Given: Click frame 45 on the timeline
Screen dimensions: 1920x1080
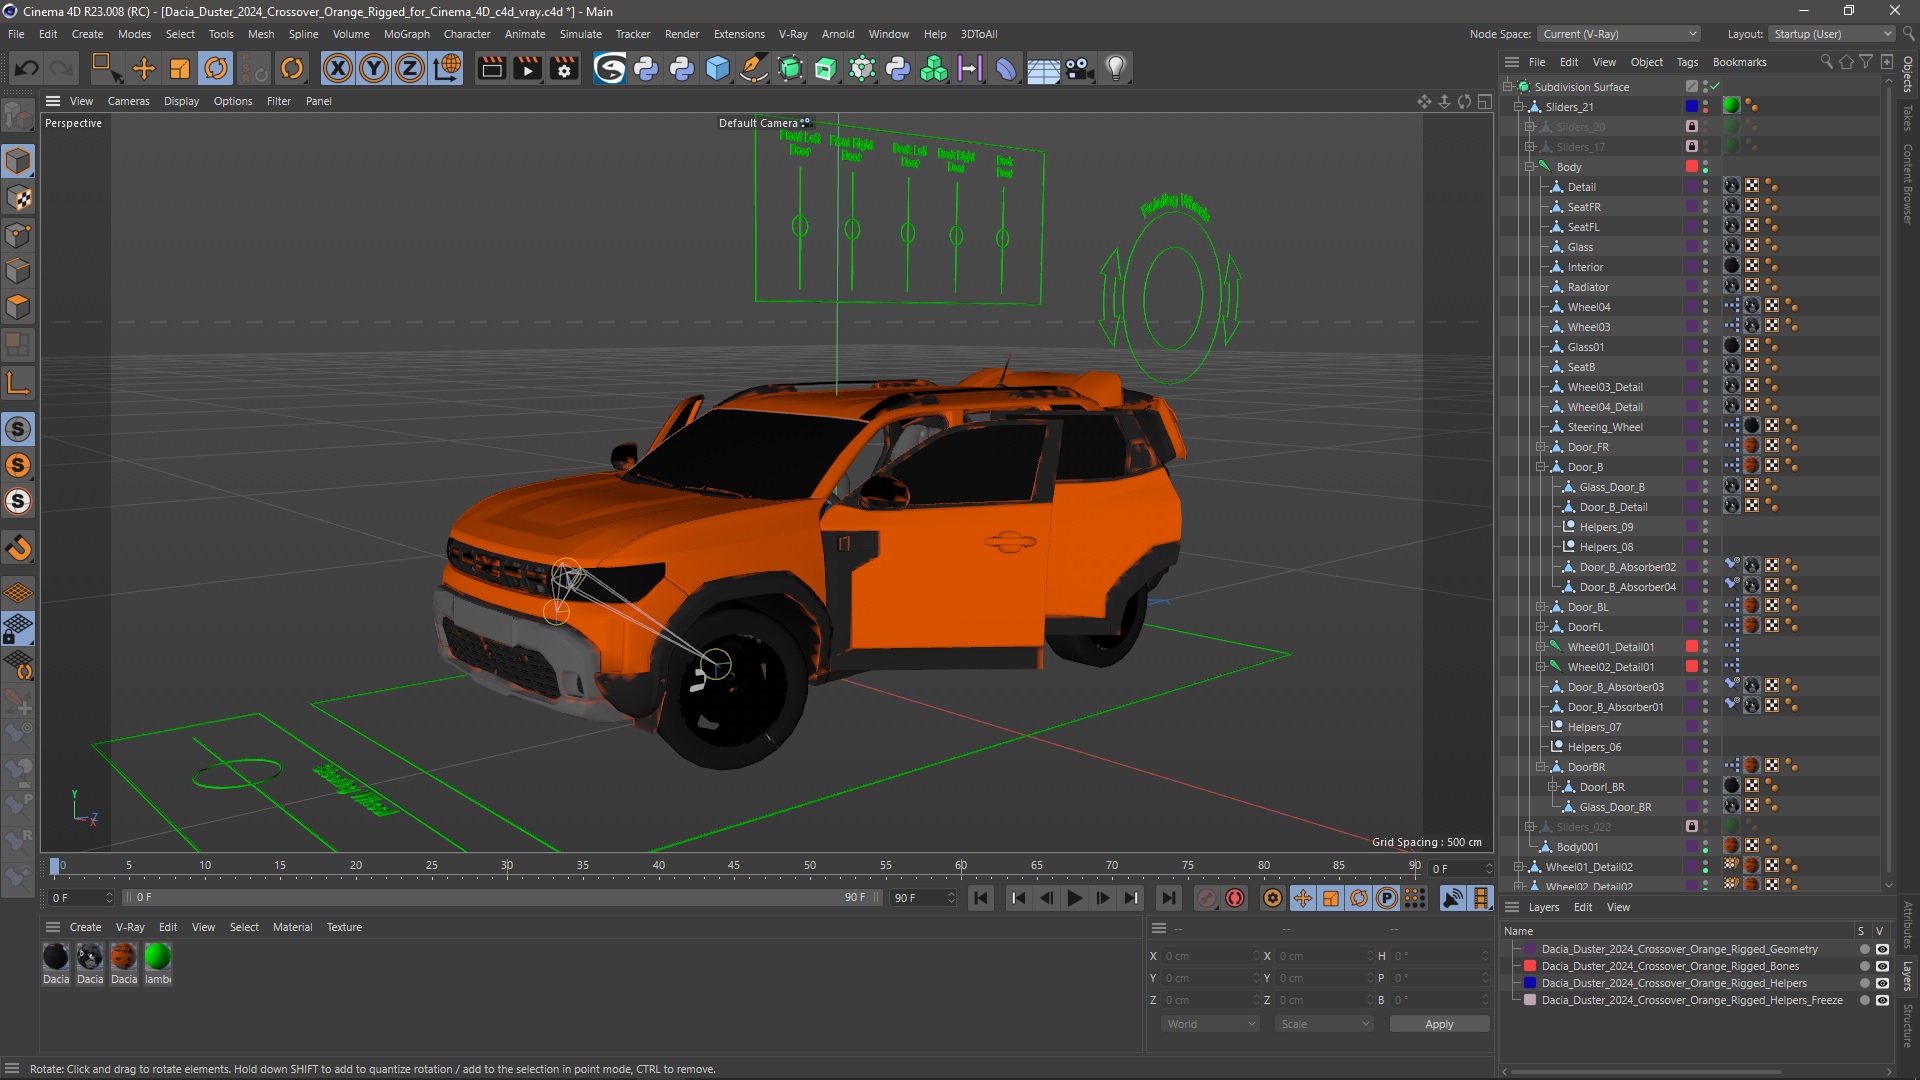Looking at the screenshot, I should point(733,865).
